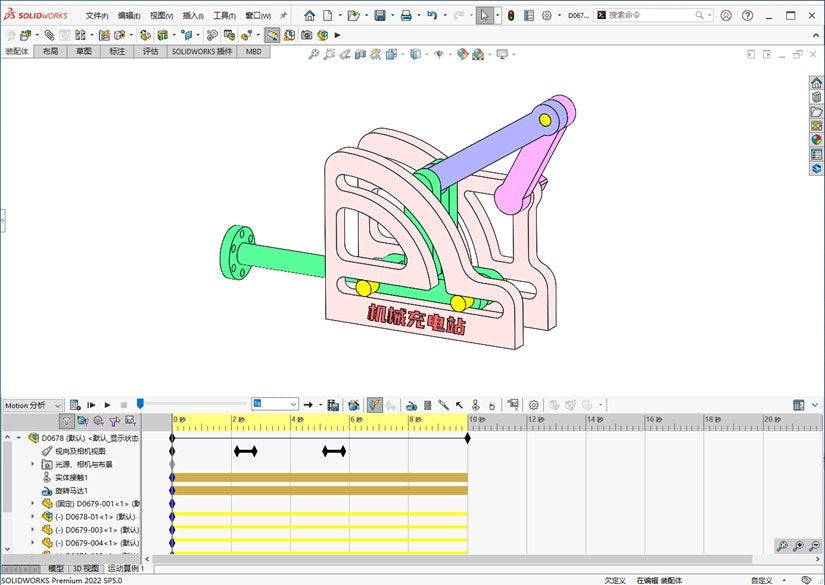Activate the Select cursor tool
825x585 pixels.
pos(485,16)
